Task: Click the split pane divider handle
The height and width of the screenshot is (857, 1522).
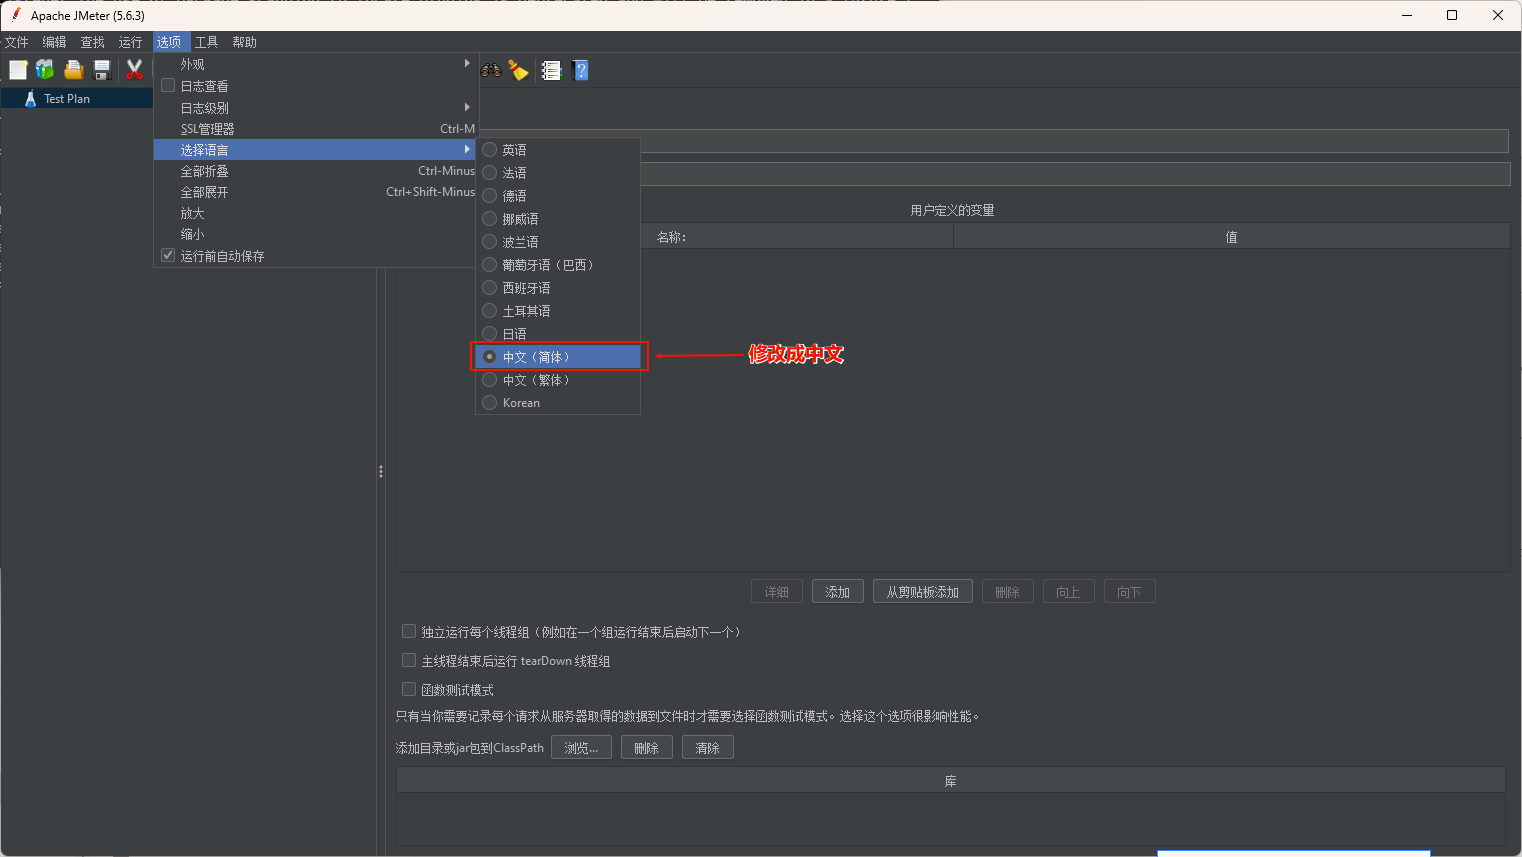Action: (x=381, y=471)
